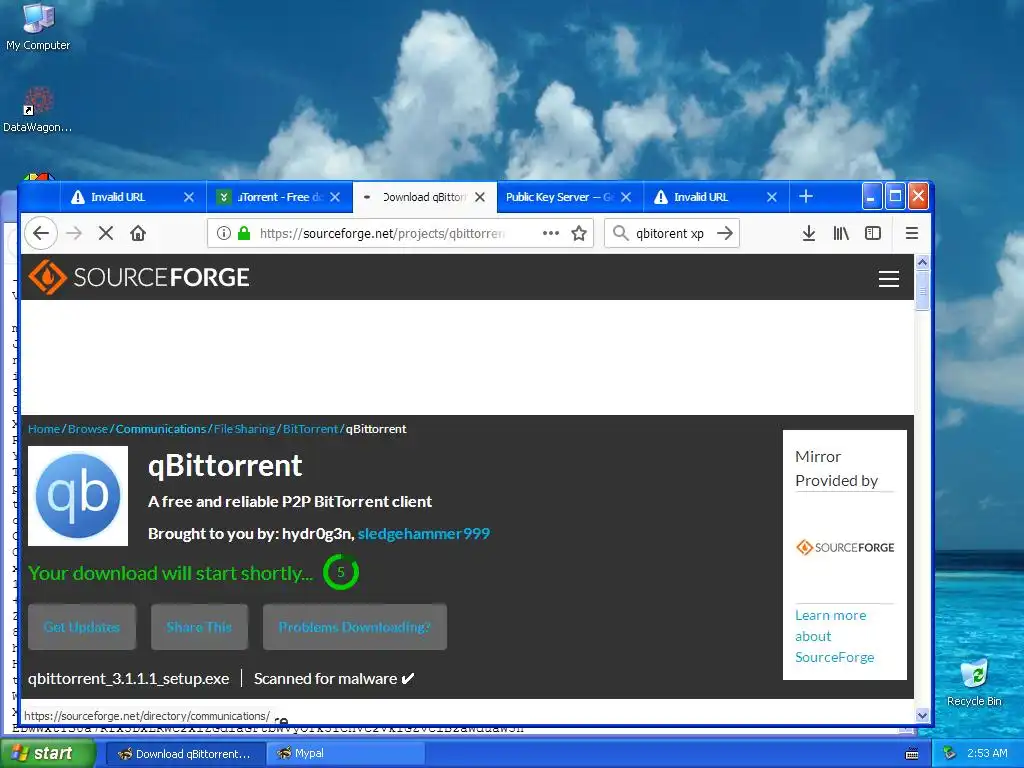Open the browser home page icon
This screenshot has width=1024, height=768.
tap(138, 233)
